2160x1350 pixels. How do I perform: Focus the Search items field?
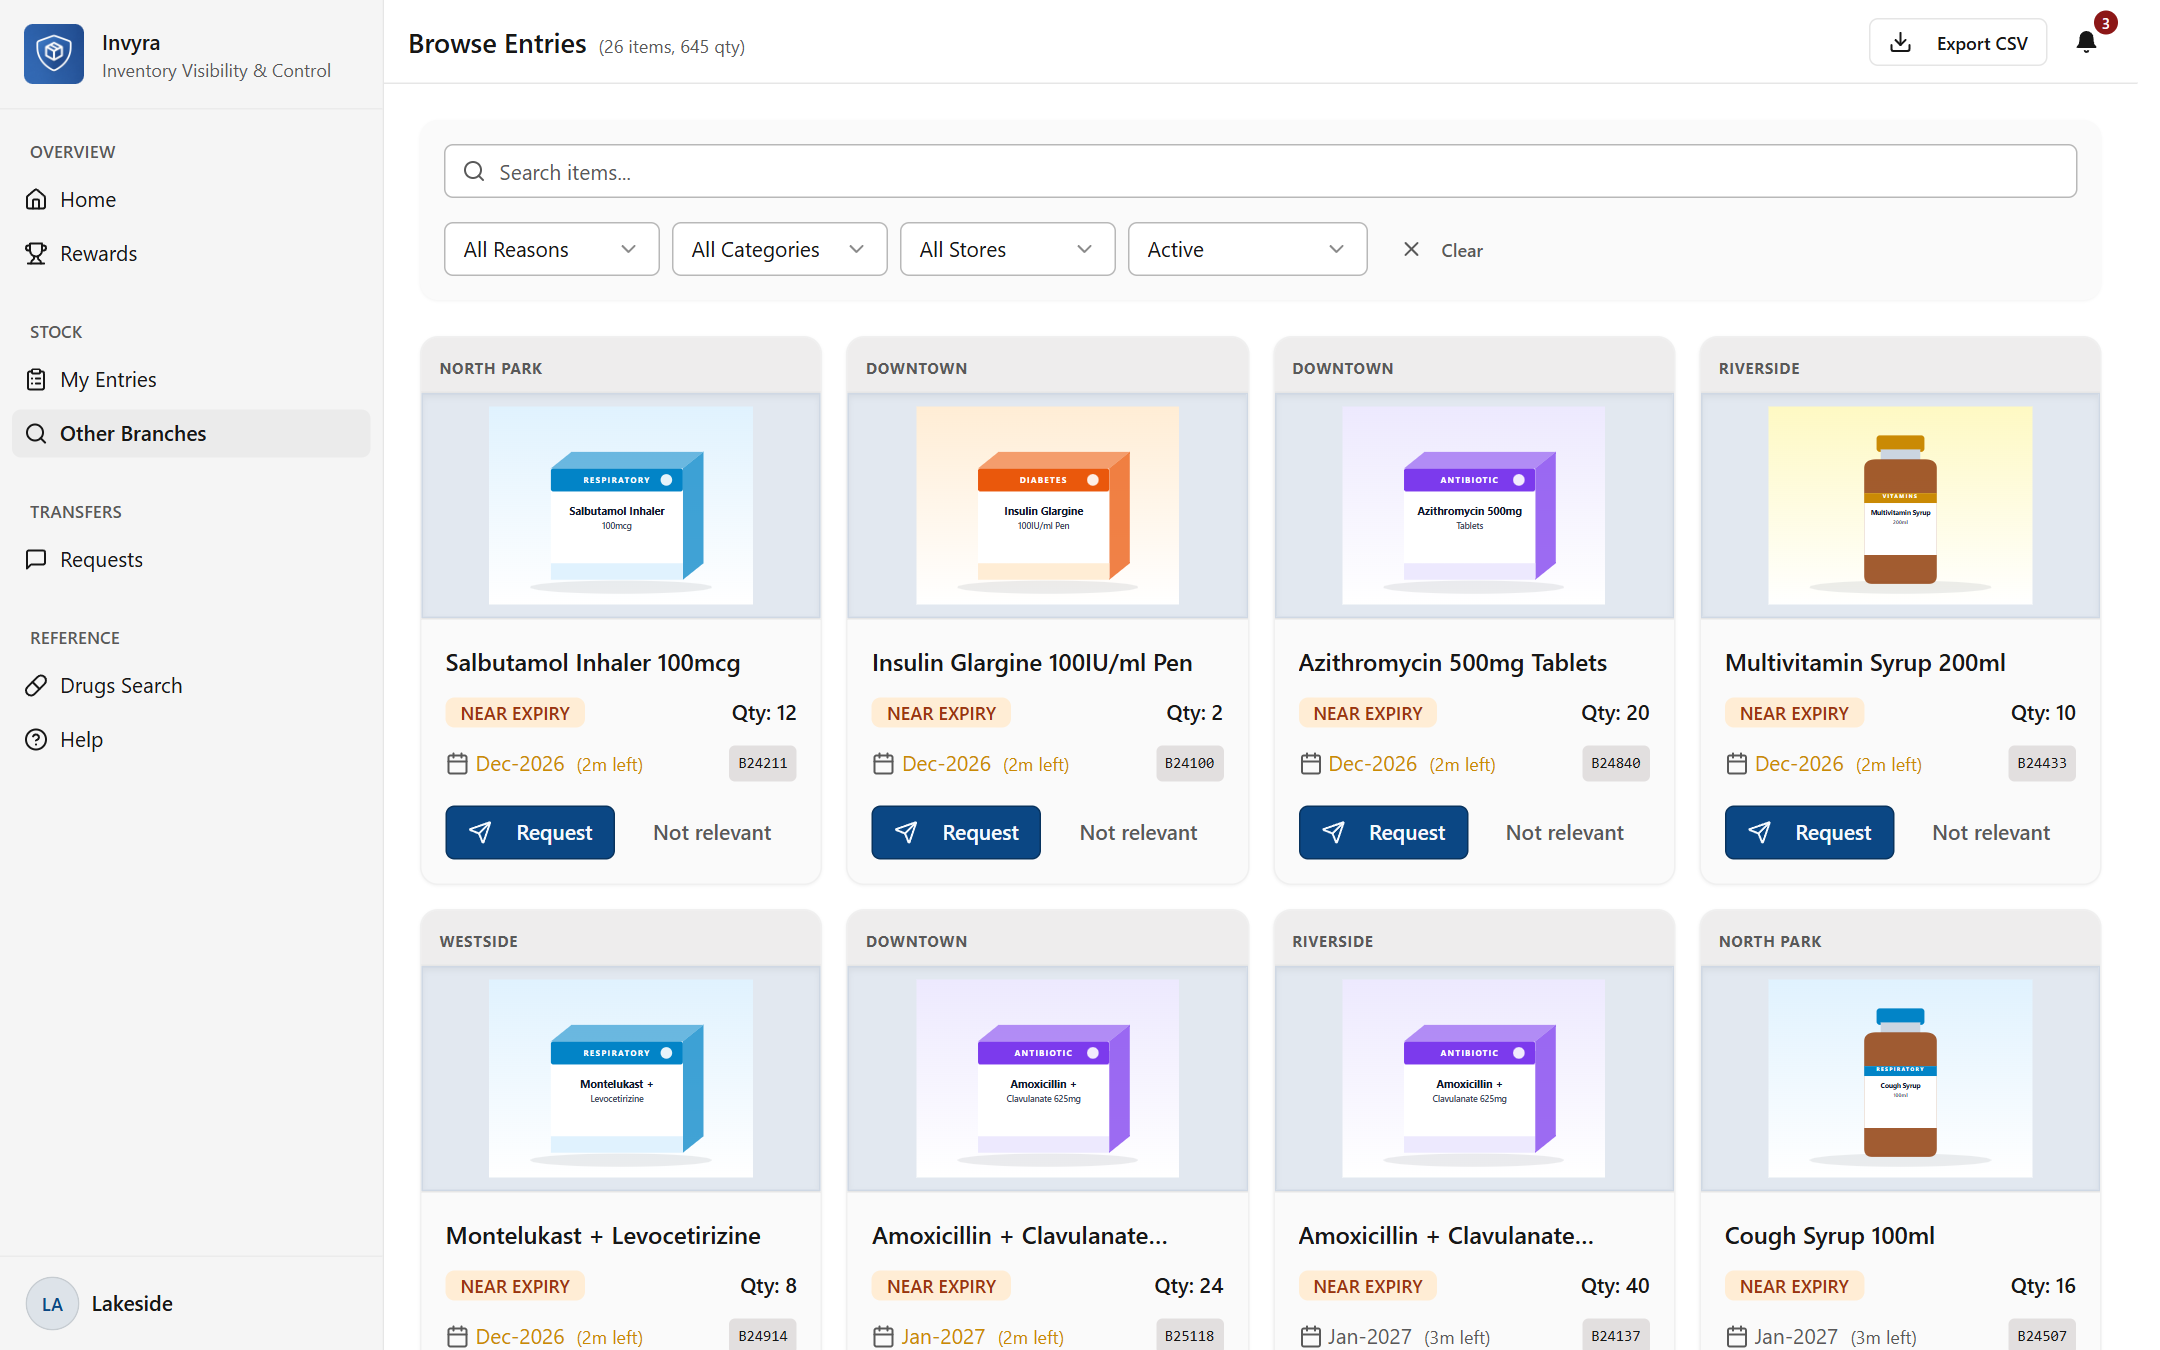1260,171
